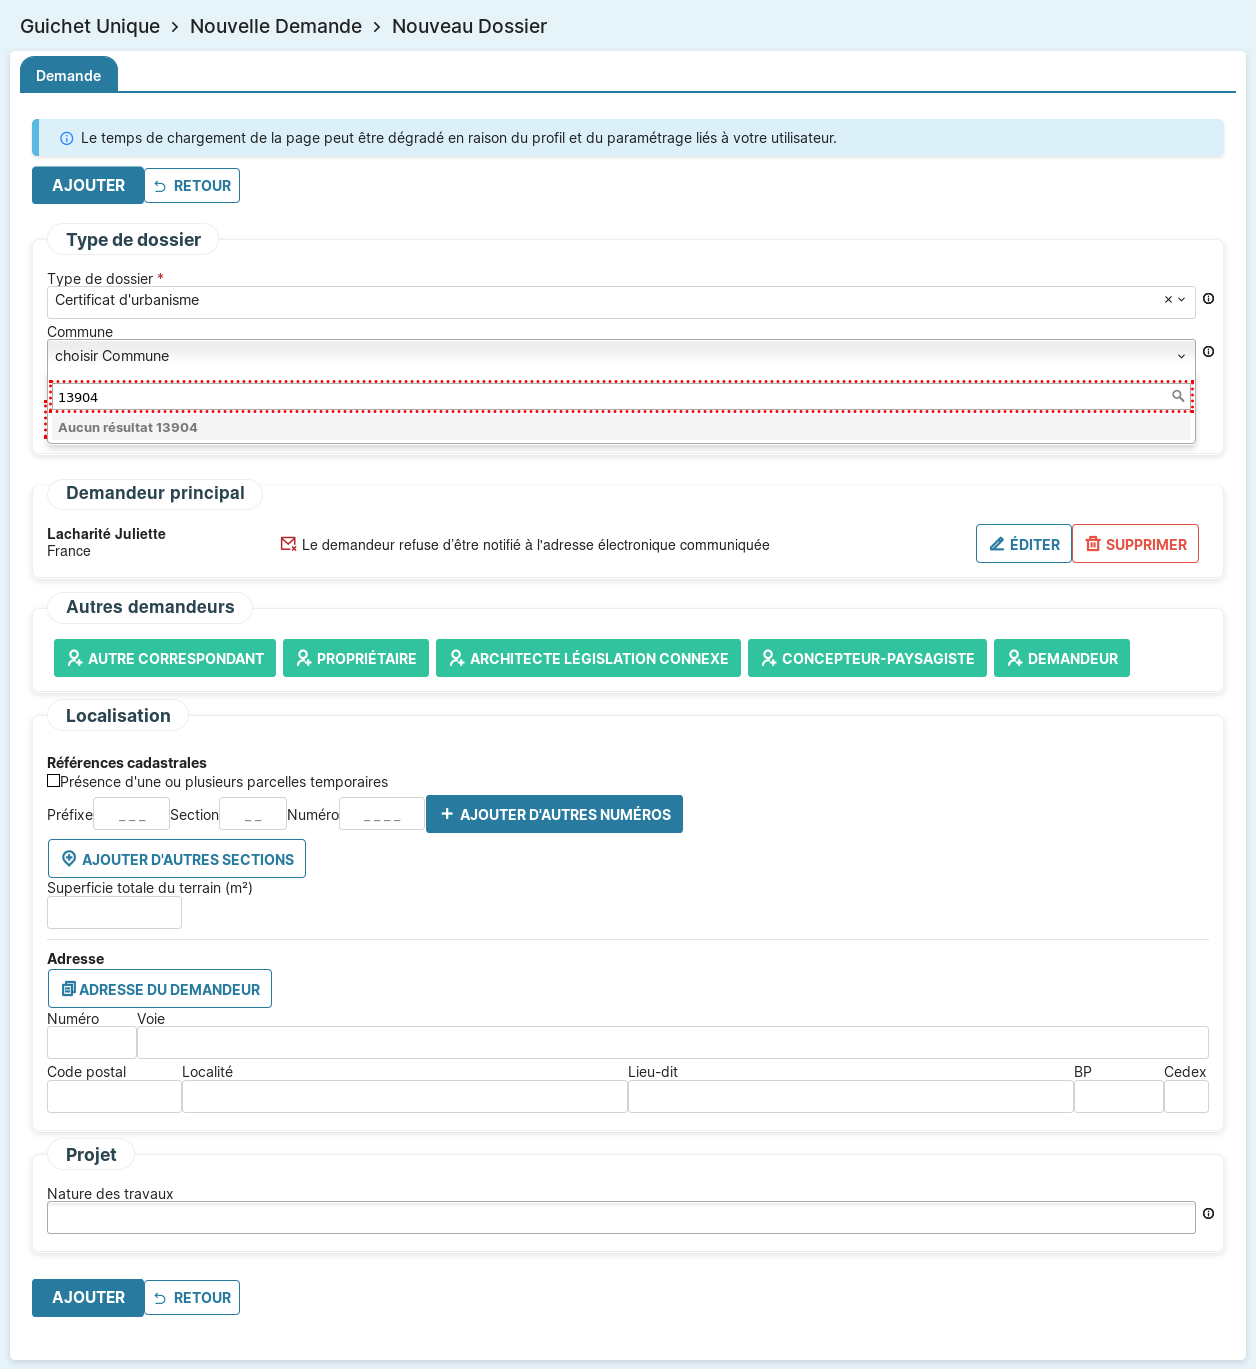1256x1369 pixels.
Task: Delete the applicant using SUPPRIMER
Action: coord(1135,544)
